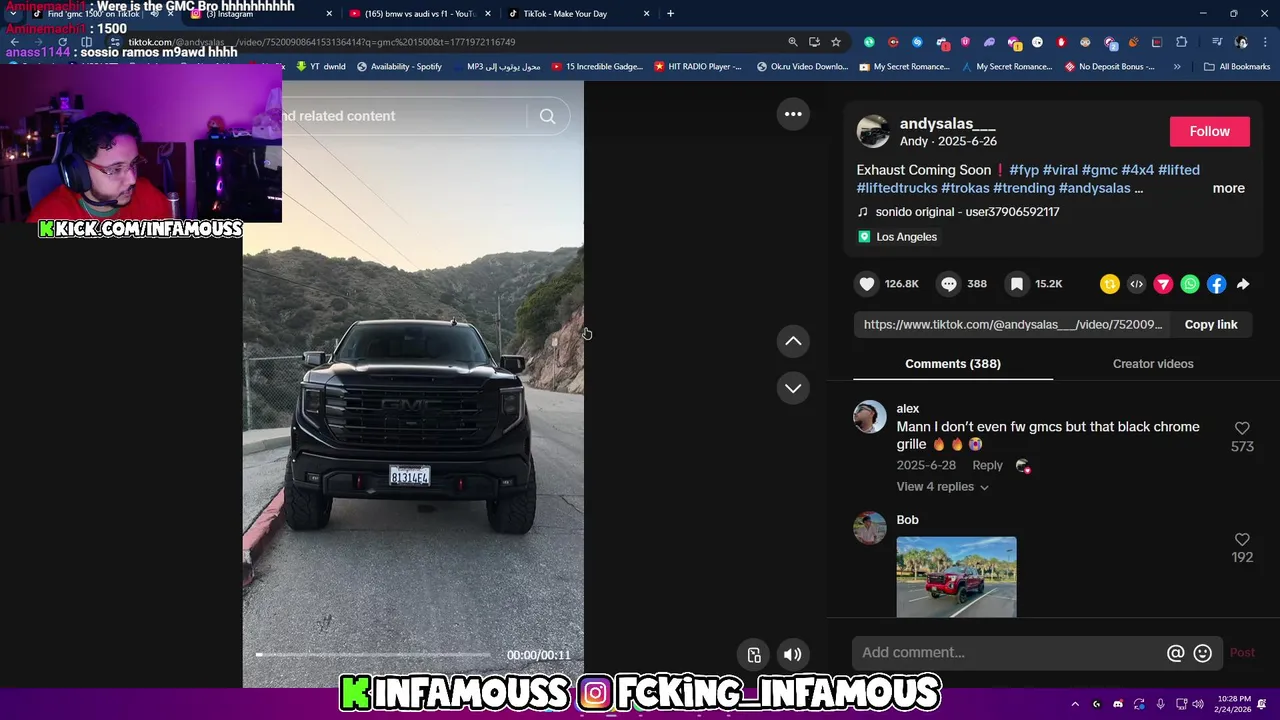Image resolution: width=1280 pixels, height=720 pixels.
Task: Open andysalas___ profile avatar
Action: click(873, 132)
